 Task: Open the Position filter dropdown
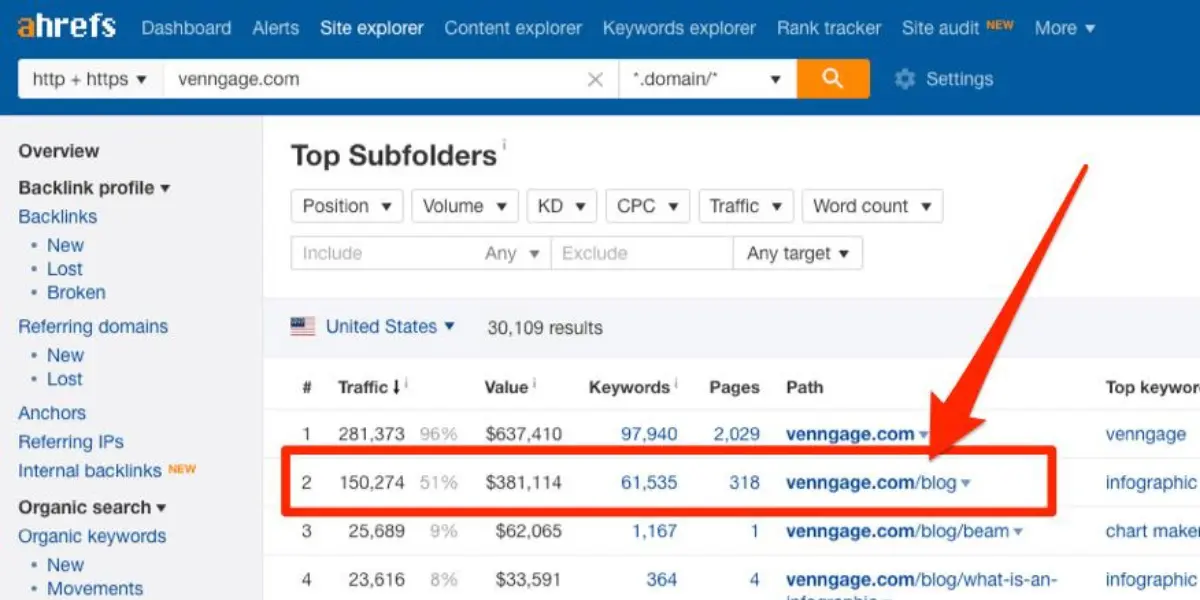(347, 206)
